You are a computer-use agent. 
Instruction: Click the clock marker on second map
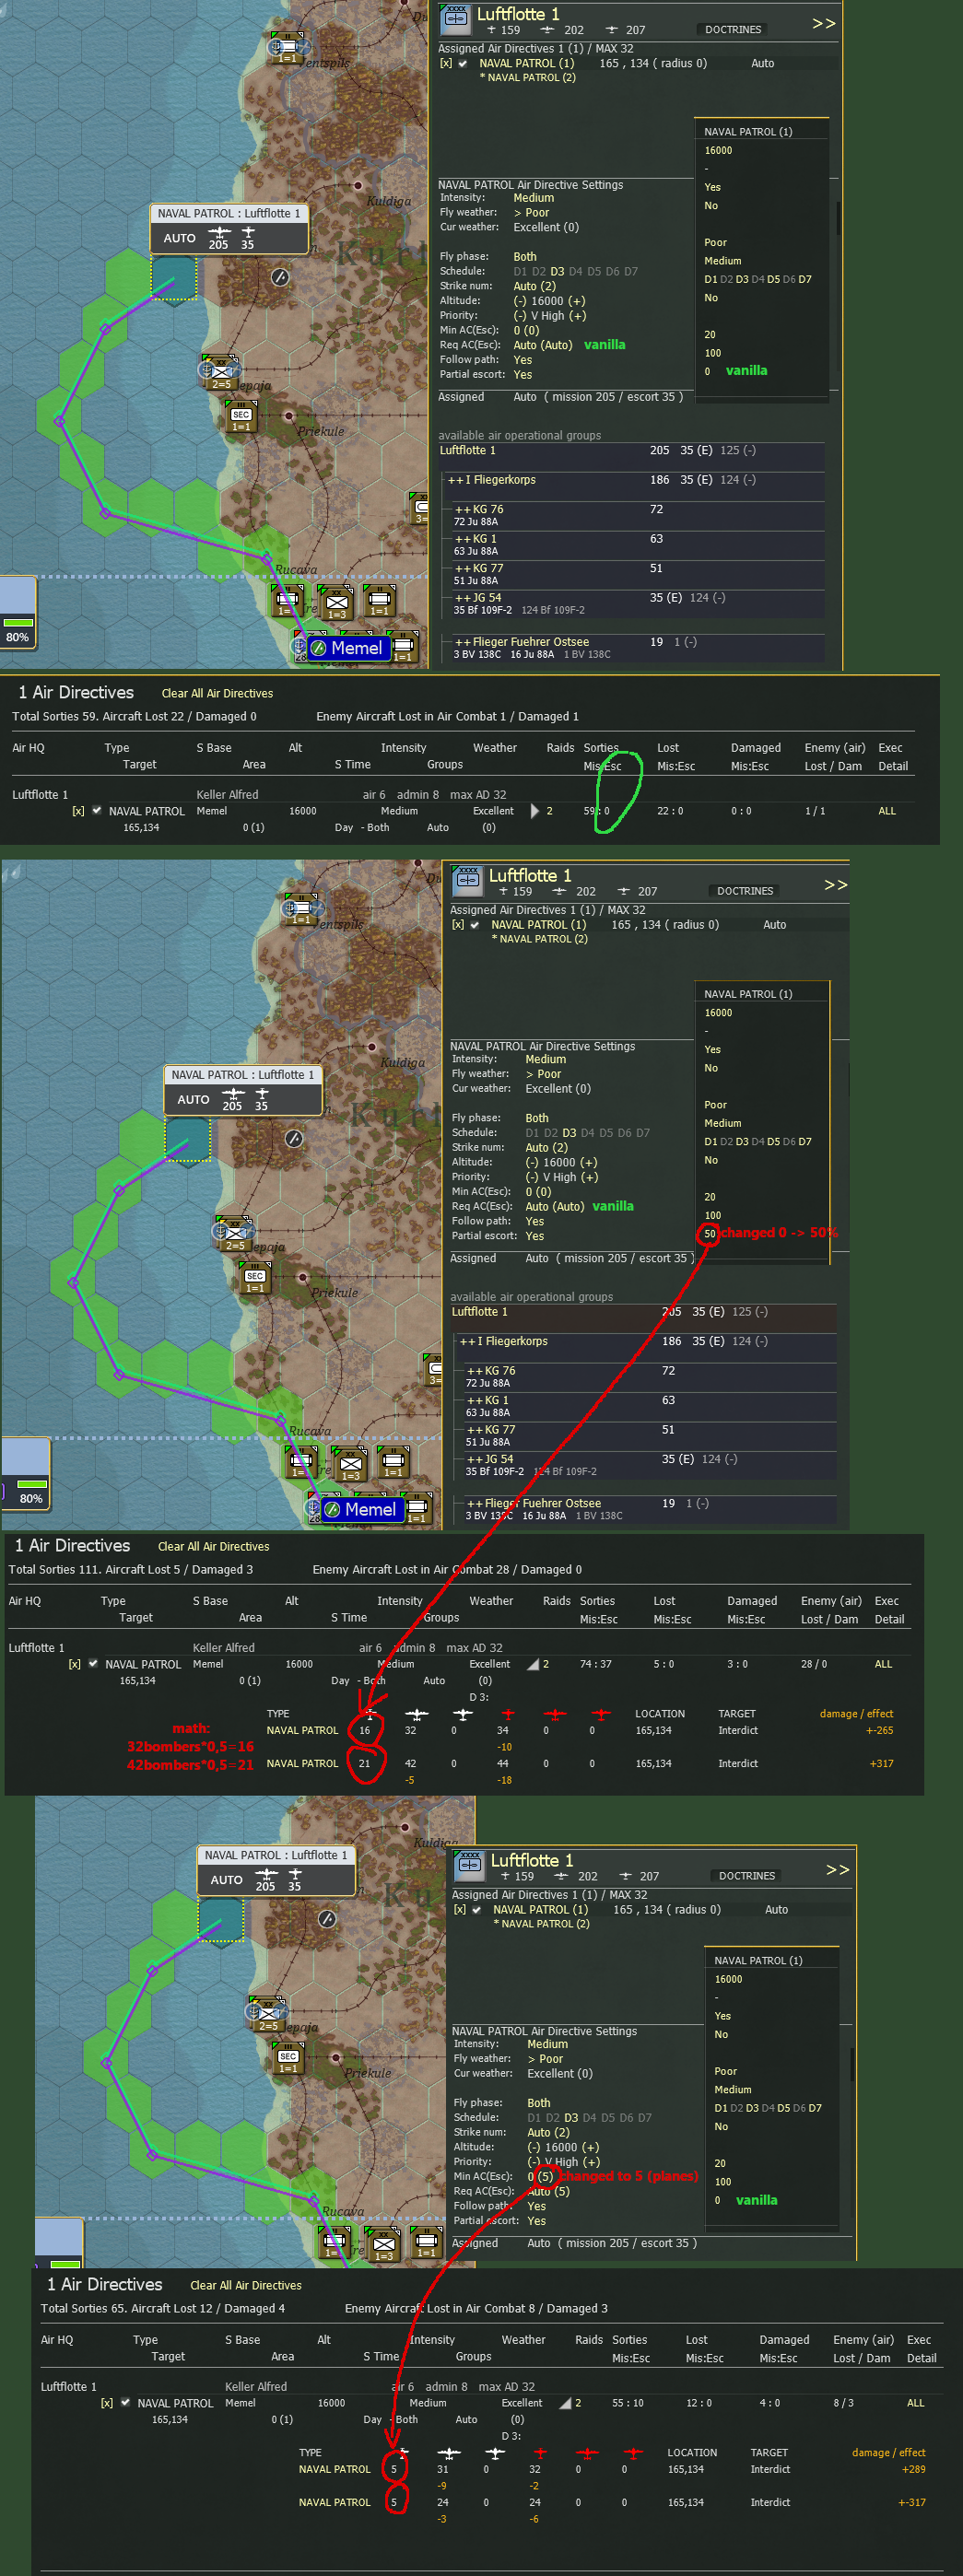click(x=294, y=1138)
